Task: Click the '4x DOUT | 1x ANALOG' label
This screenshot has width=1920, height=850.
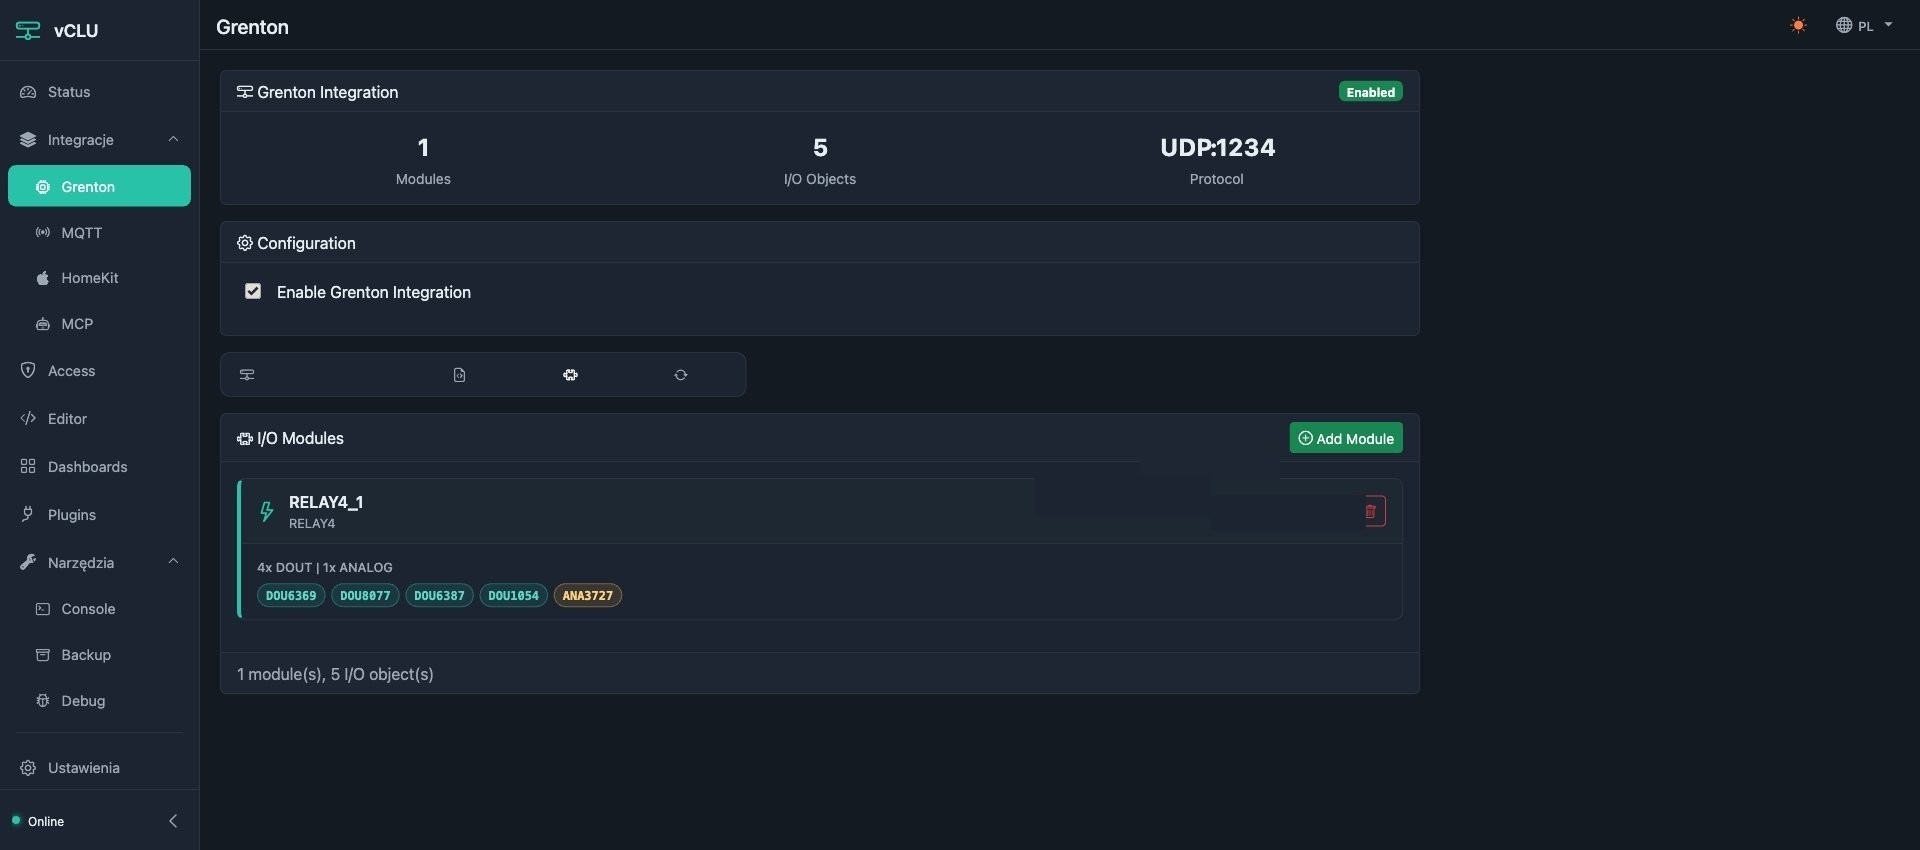Action: click(325, 567)
